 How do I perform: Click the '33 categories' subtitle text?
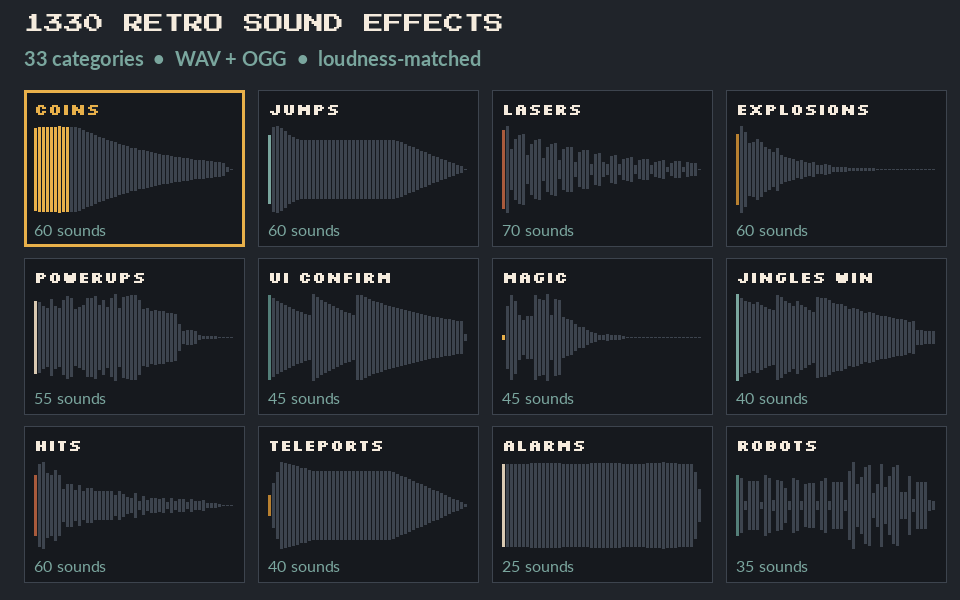point(84,59)
